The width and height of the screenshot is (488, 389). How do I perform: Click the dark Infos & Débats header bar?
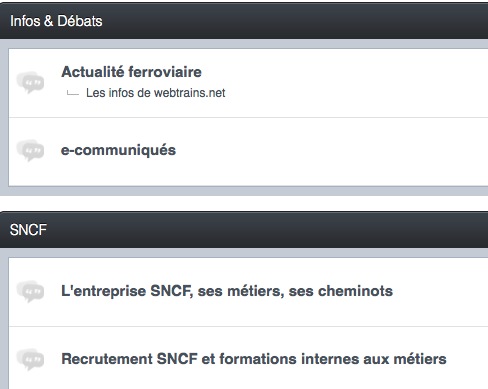(244, 21)
